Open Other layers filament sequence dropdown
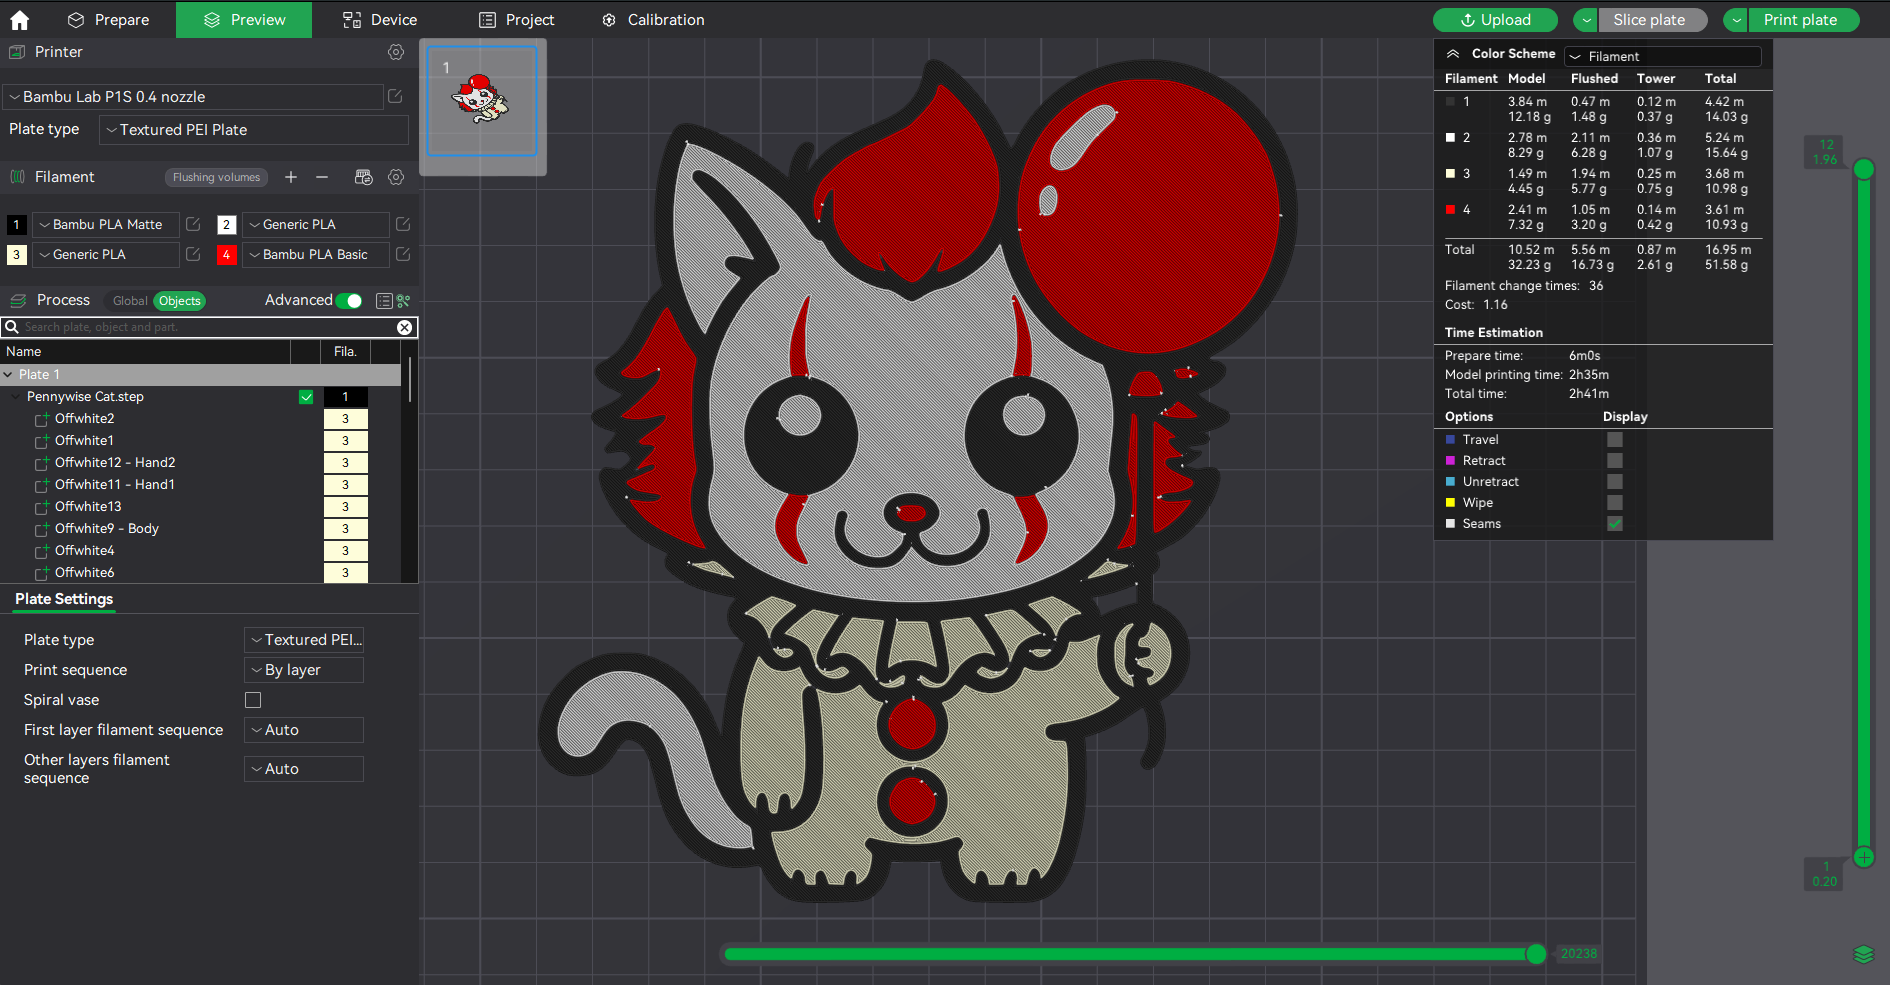 tap(304, 769)
